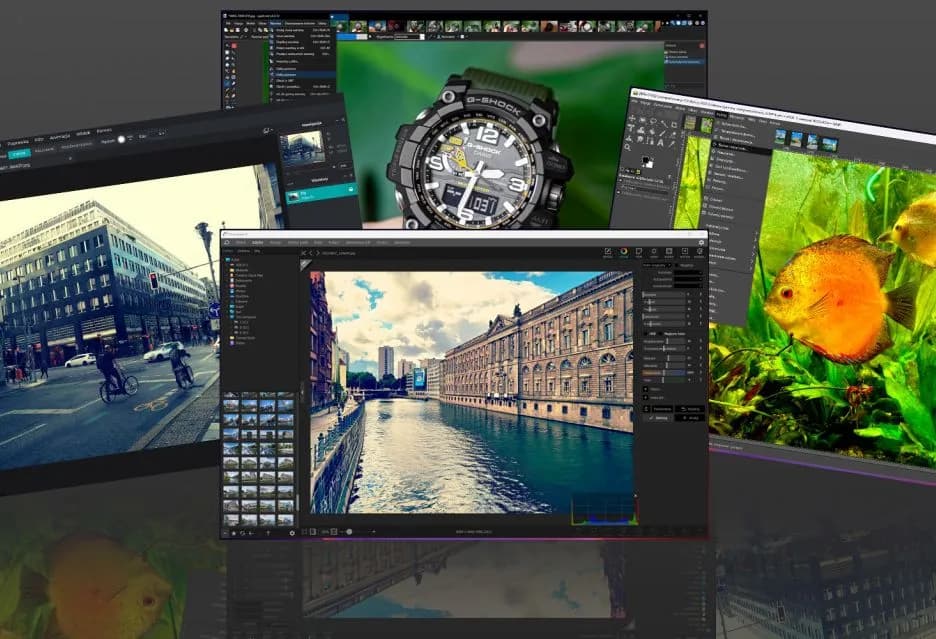Image resolution: width=936 pixels, height=639 pixels.
Task: Click the bottom-left button in the adjustments panel
Action: (x=659, y=418)
